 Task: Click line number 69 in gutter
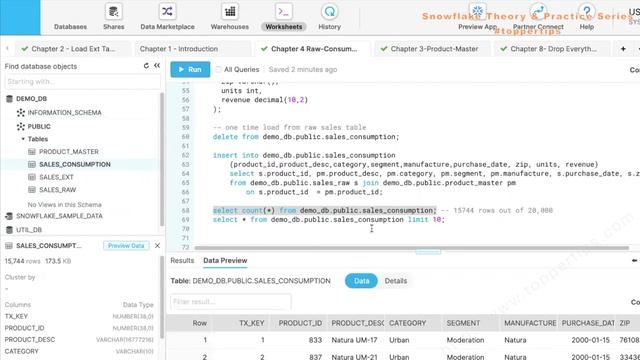[185, 220]
